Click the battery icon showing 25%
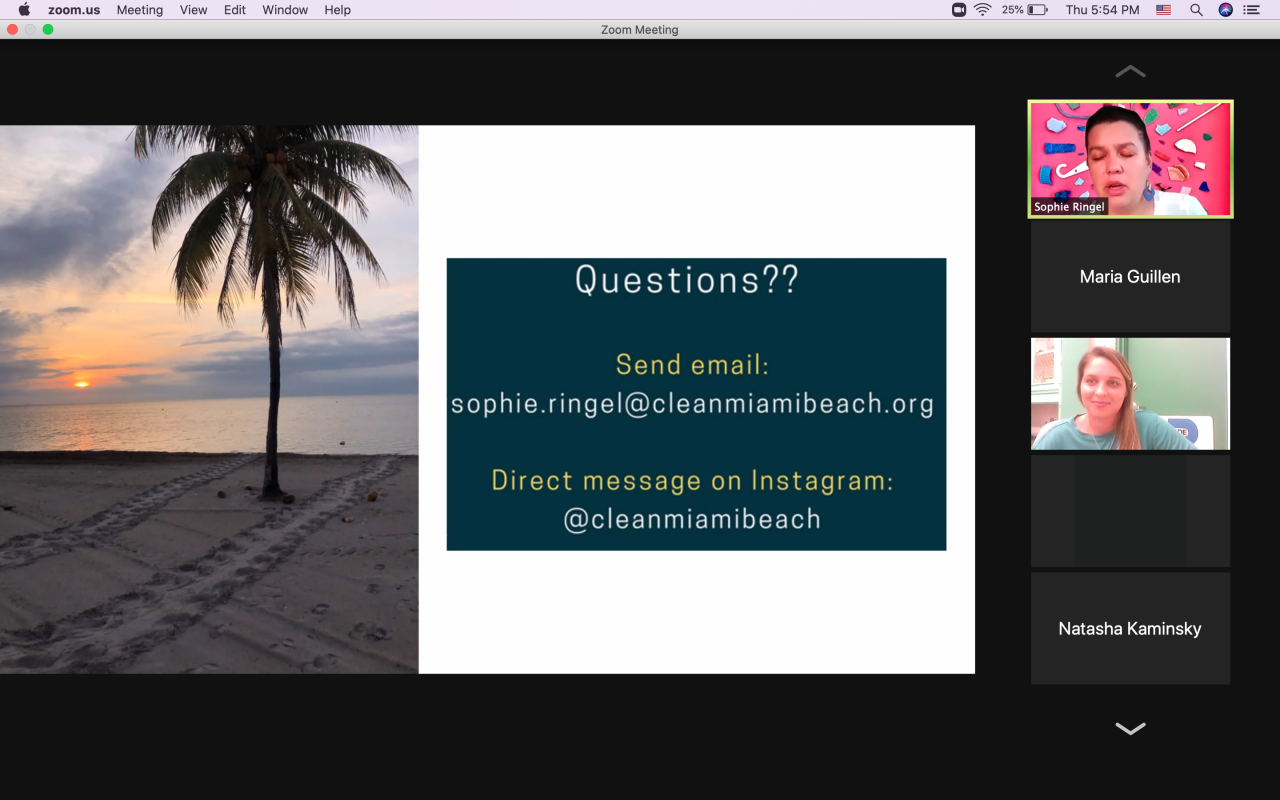Viewport: 1280px width, 800px height. (1037, 10)
